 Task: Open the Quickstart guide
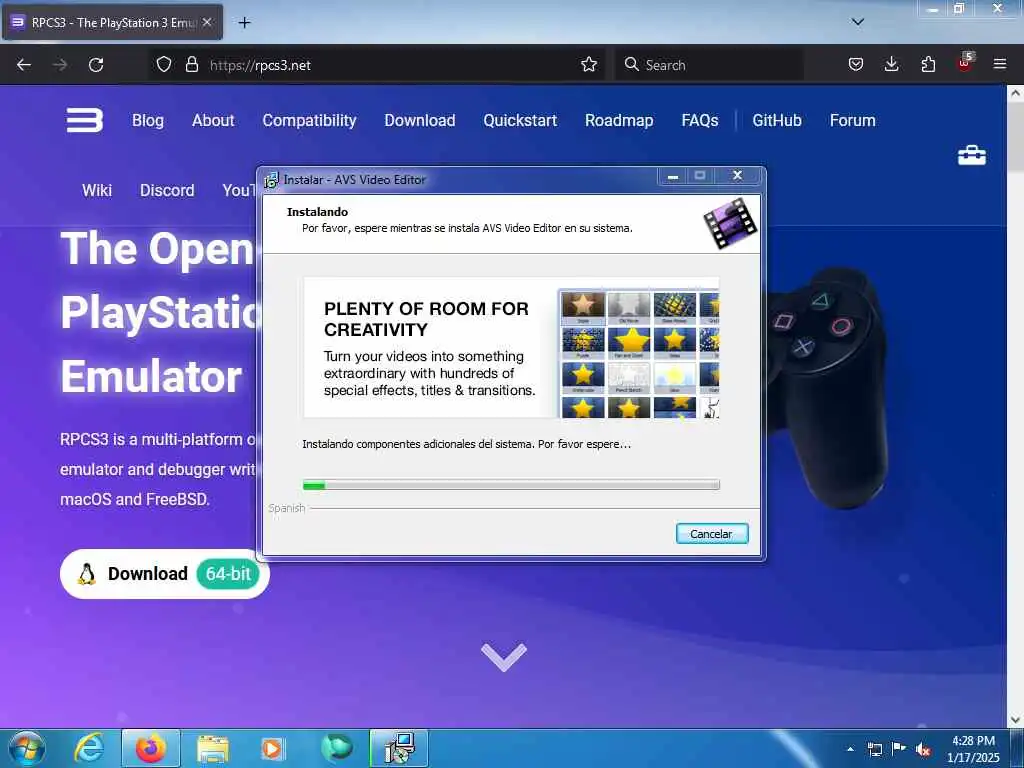520,120
